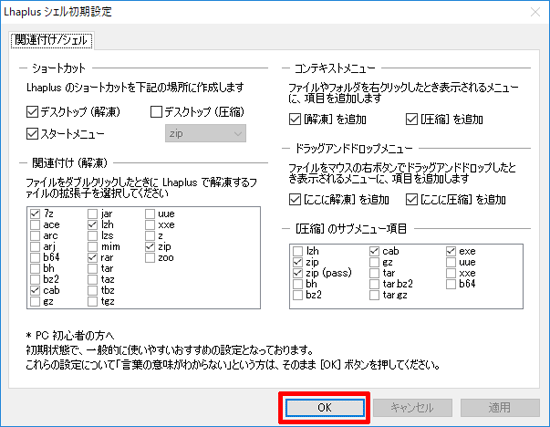Check xxe in compress submenu list
This screenshot has height=427, width=550.
451,273
